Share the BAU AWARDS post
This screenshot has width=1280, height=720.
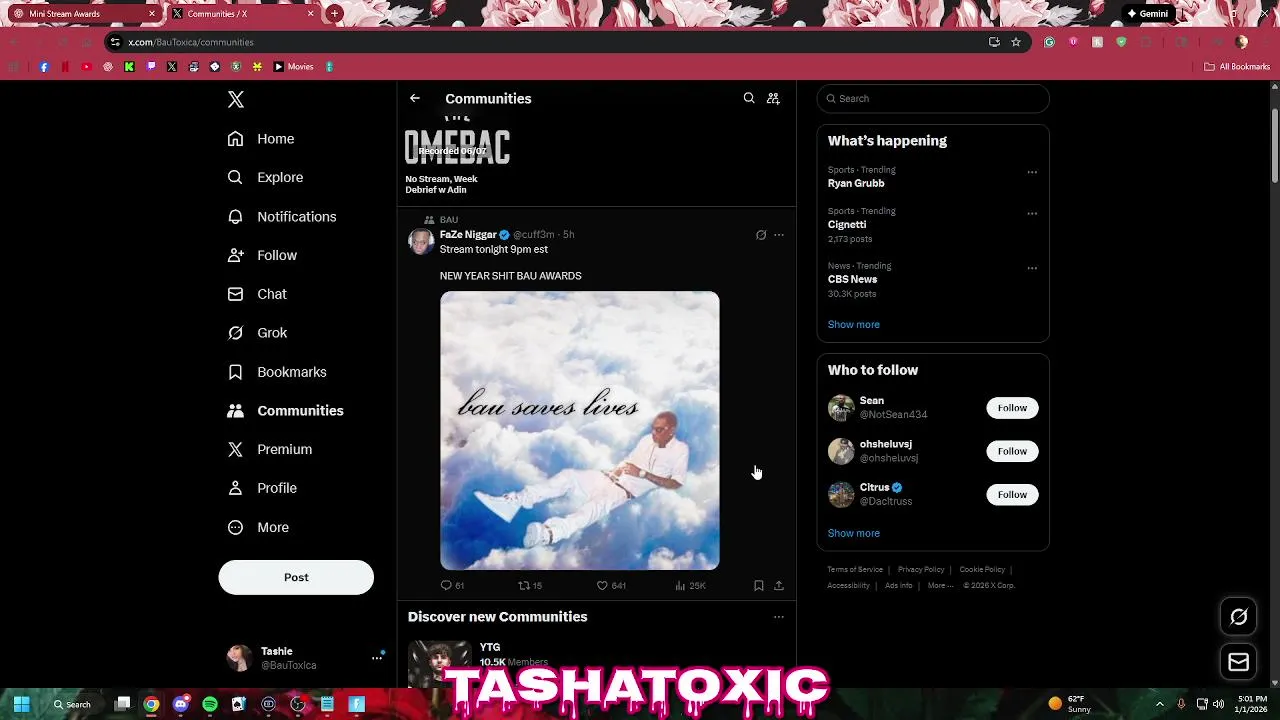point(779,586)
